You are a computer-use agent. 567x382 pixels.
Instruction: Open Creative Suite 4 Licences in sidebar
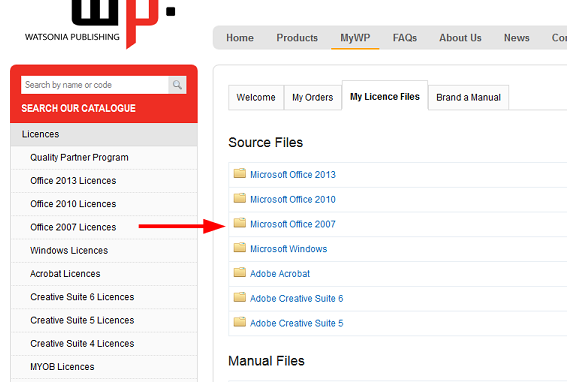[104, 343]
